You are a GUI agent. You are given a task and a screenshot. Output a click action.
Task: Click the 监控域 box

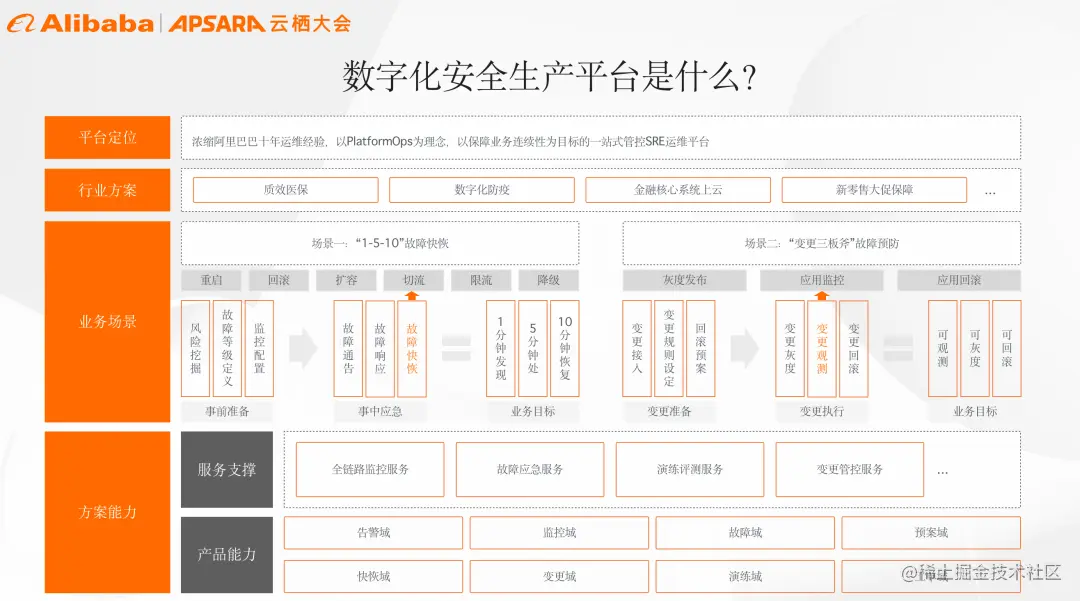pyautogui.click(x=559, y=533)
